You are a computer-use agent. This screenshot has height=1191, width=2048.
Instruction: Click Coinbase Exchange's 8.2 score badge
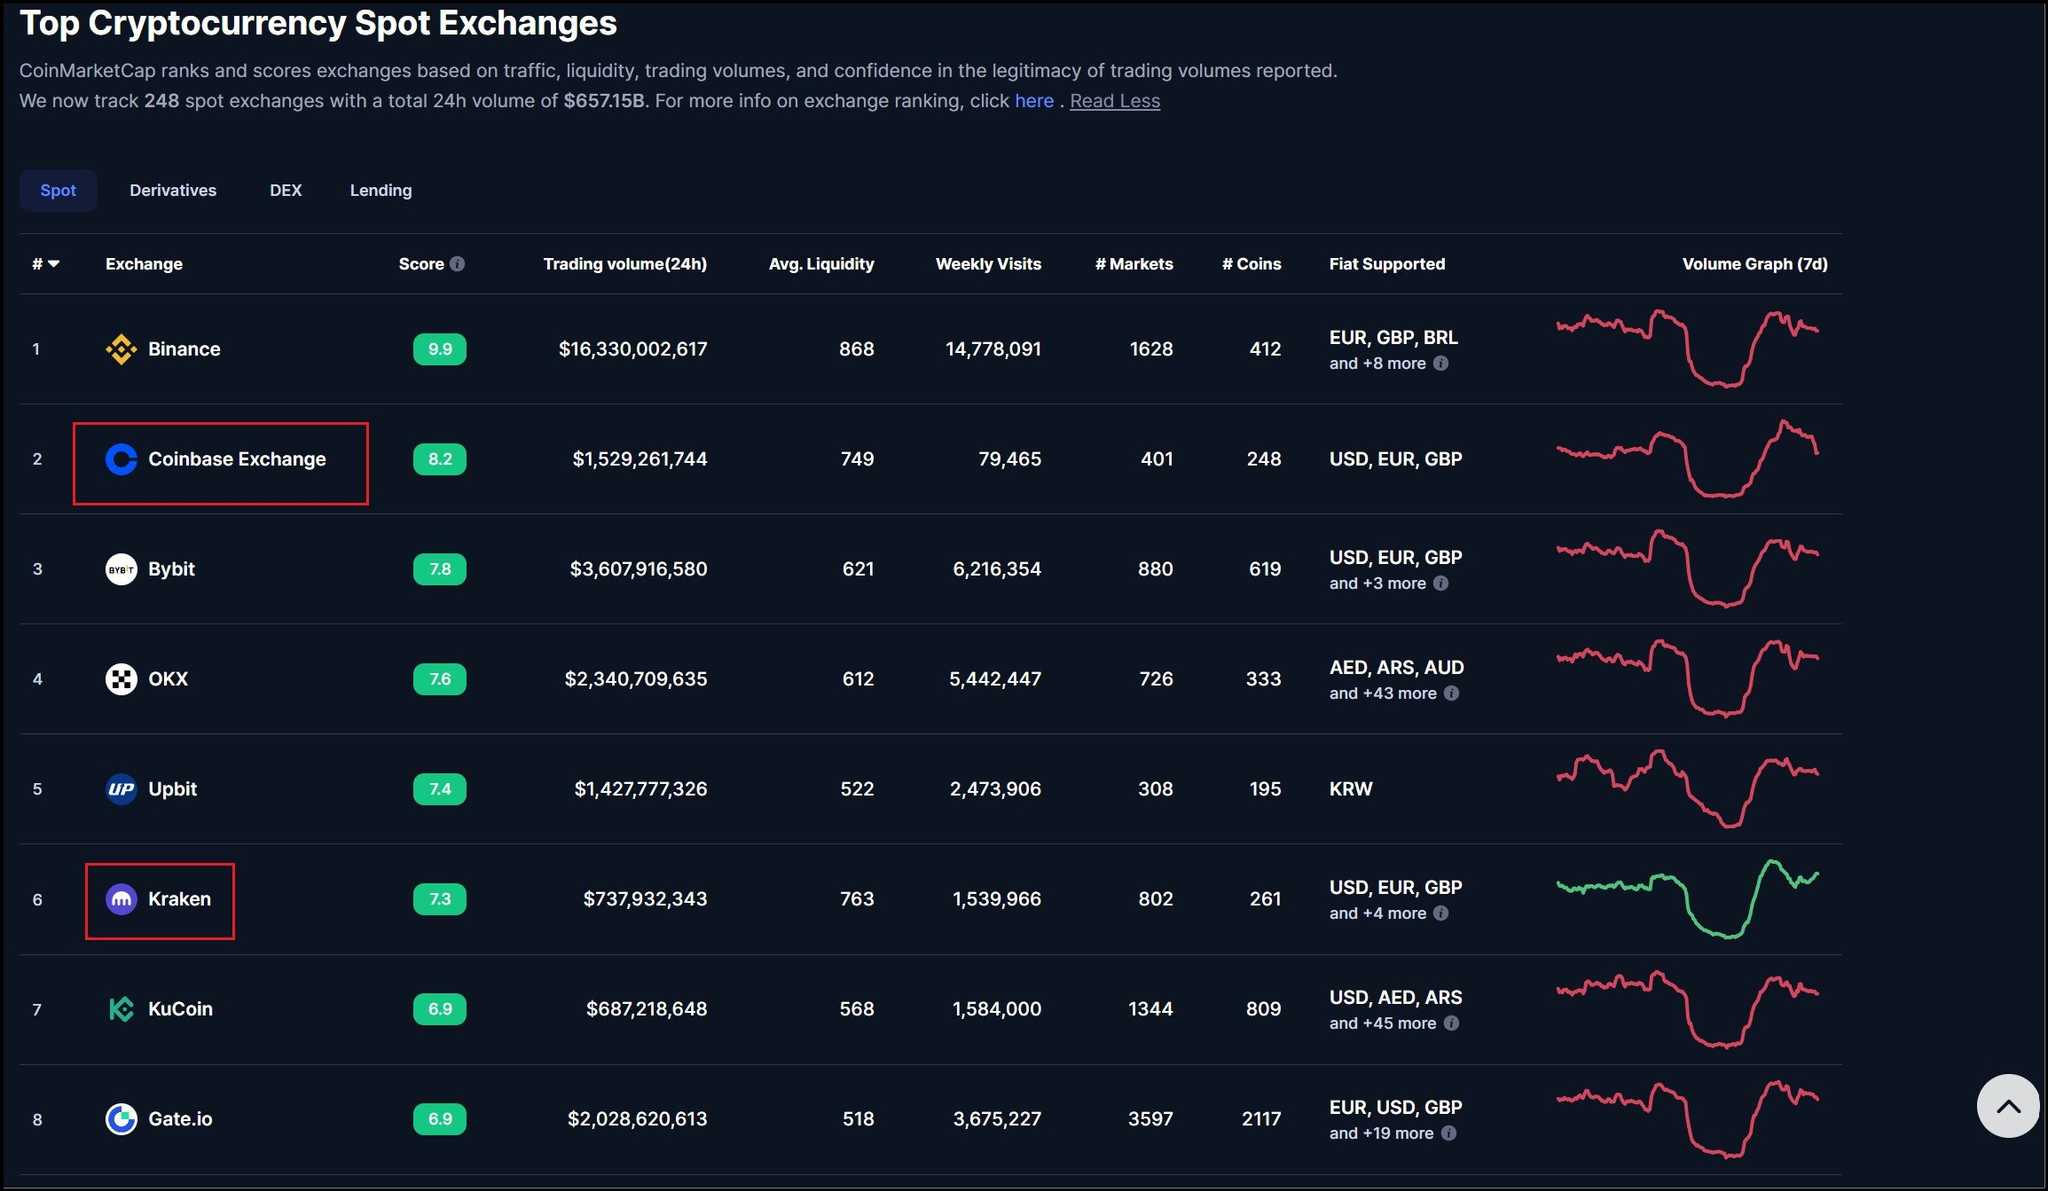(440, 459)
